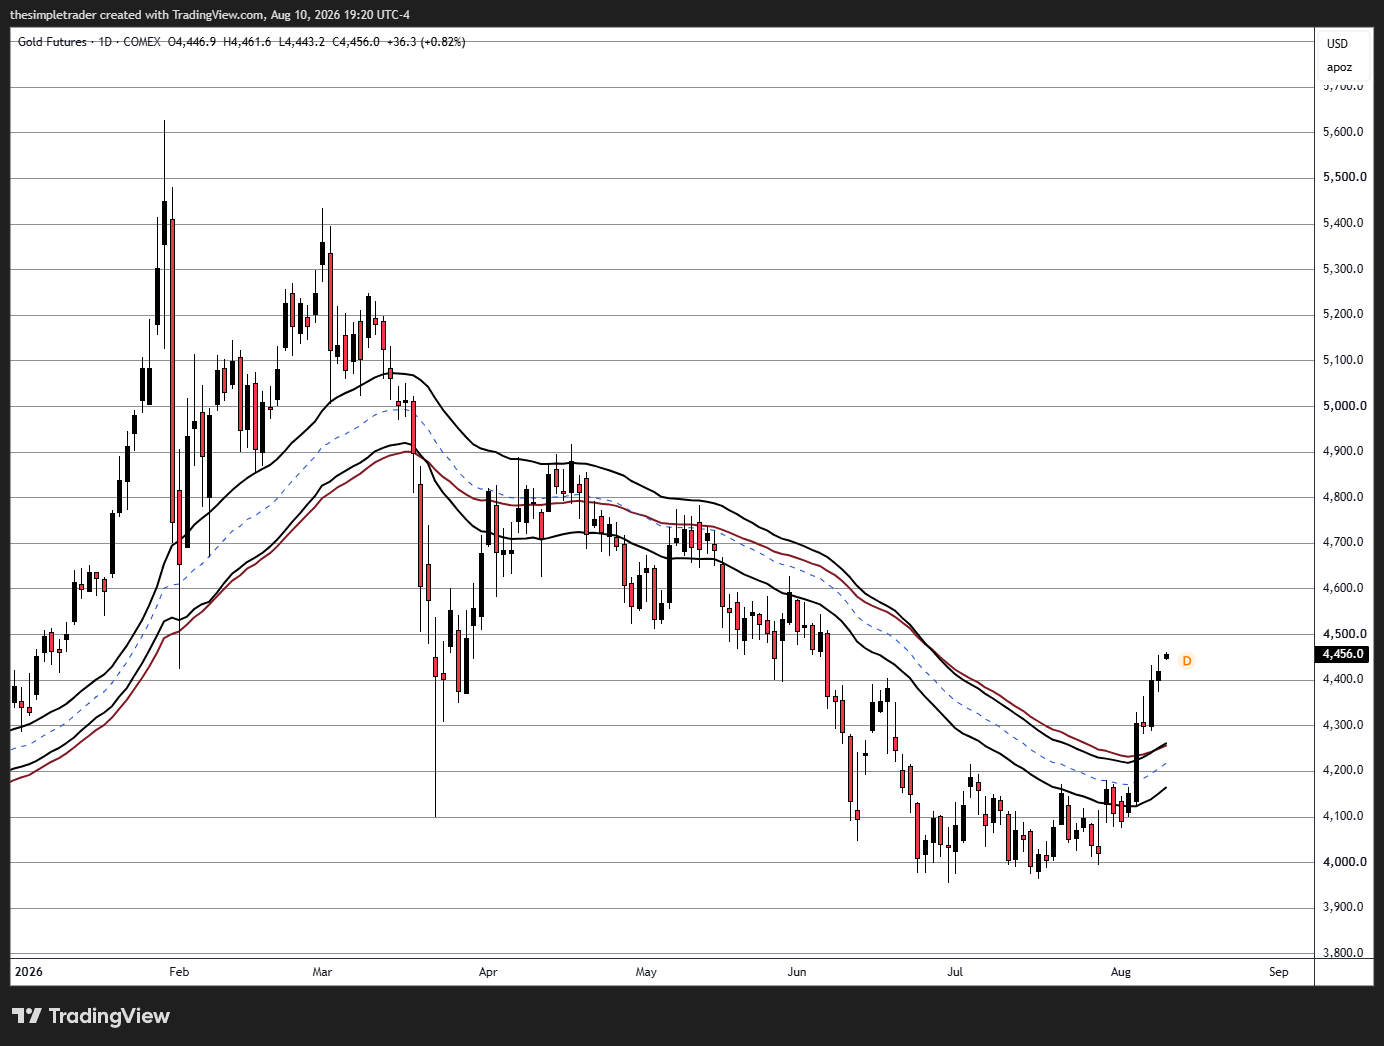Select the high value H4,461.6

tap(247, 42)
